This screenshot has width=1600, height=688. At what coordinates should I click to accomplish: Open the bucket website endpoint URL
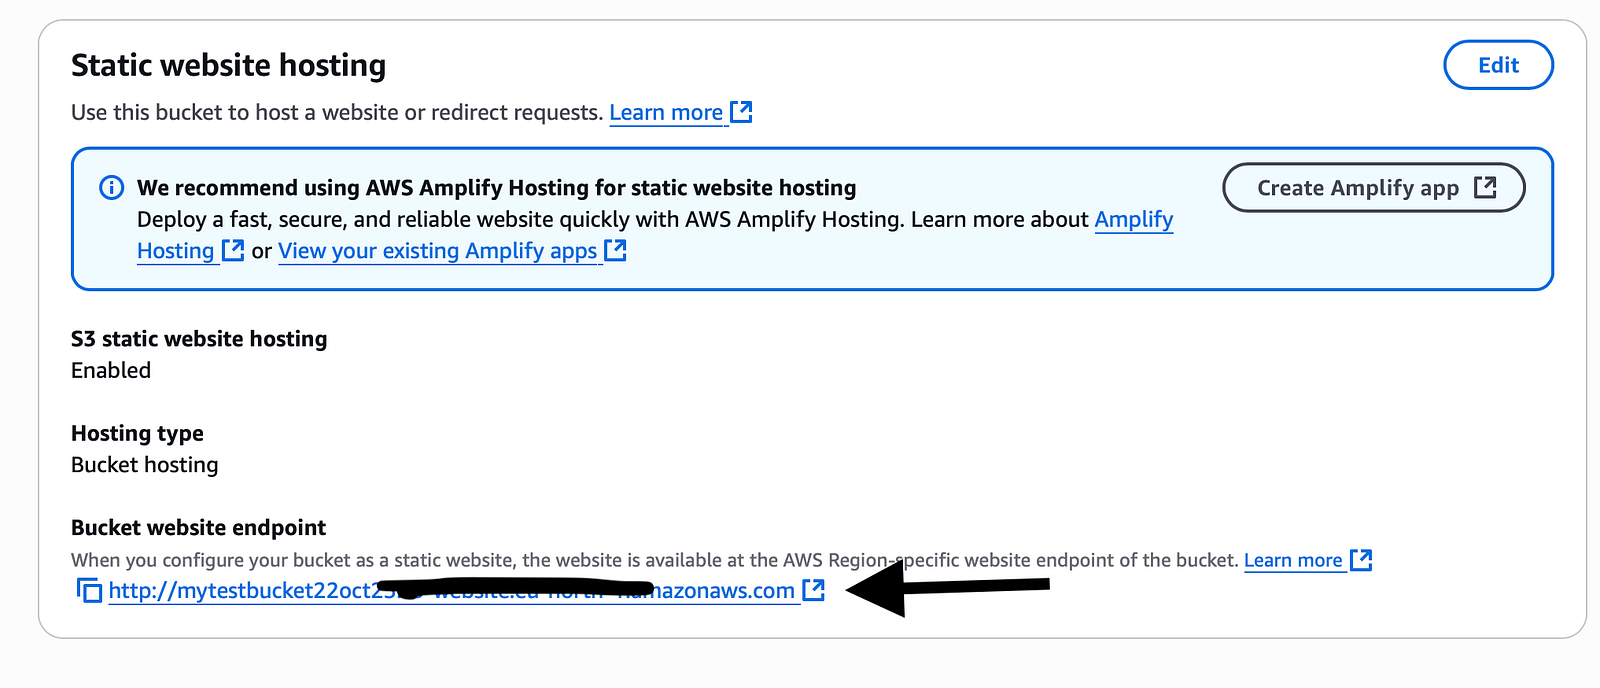tap(451, 591)
